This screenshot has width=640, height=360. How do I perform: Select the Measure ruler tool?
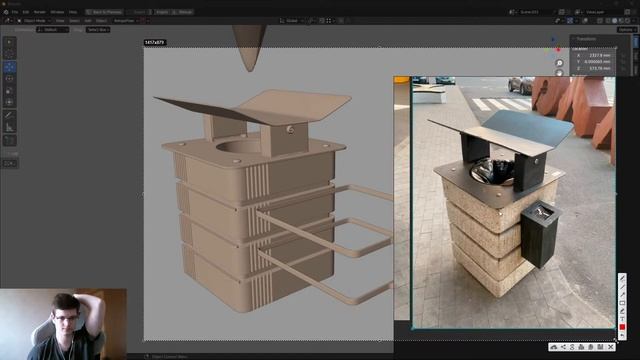coord(9,128)
